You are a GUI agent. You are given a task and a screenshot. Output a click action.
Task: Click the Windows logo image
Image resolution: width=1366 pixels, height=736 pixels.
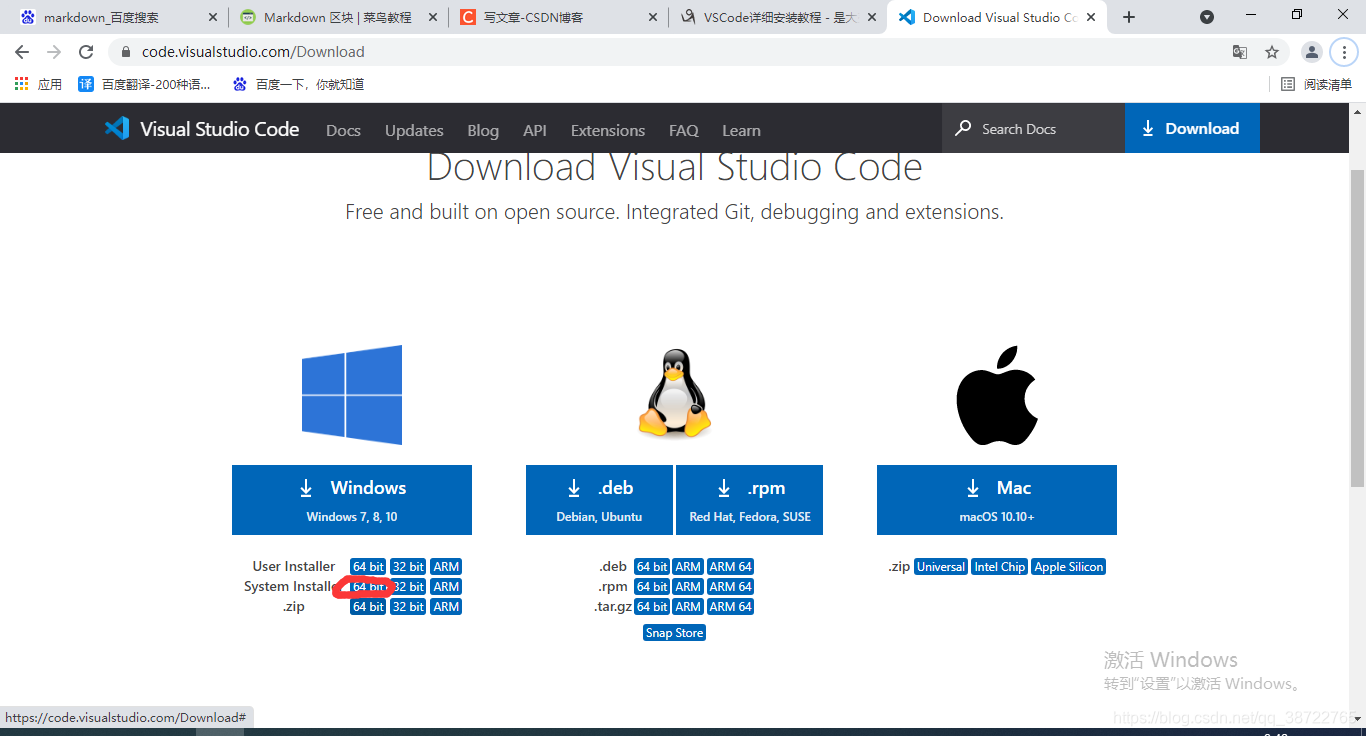pyautogui.click(x=352, y=395)
